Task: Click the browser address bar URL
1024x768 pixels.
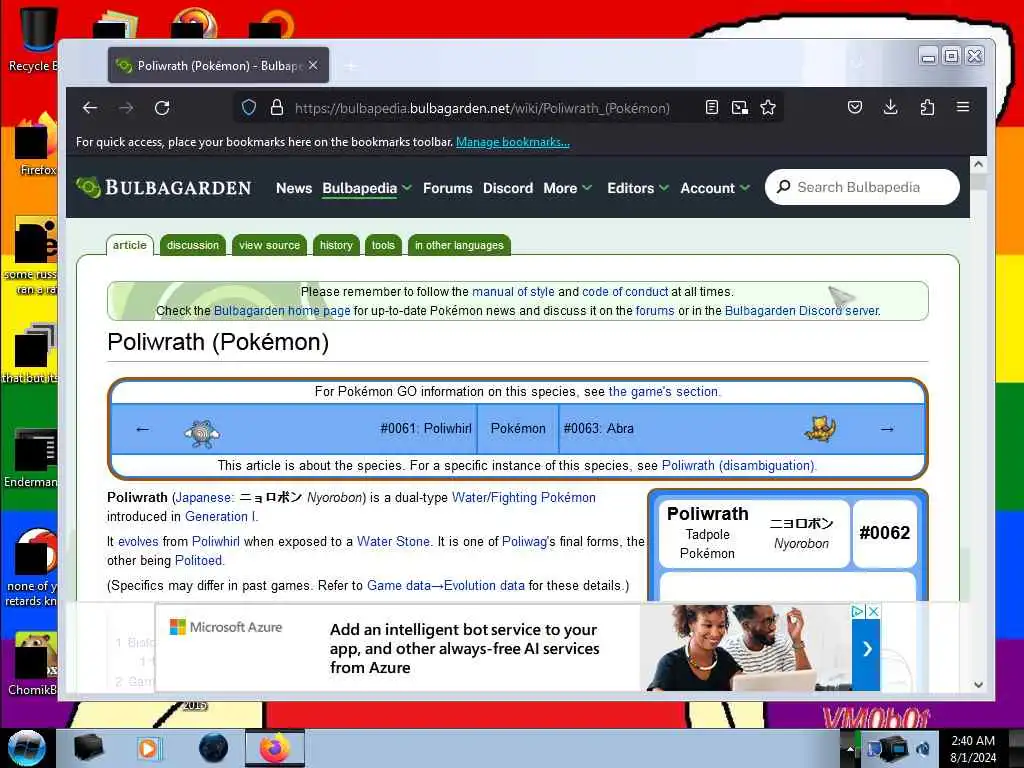Action: (482, 108)
